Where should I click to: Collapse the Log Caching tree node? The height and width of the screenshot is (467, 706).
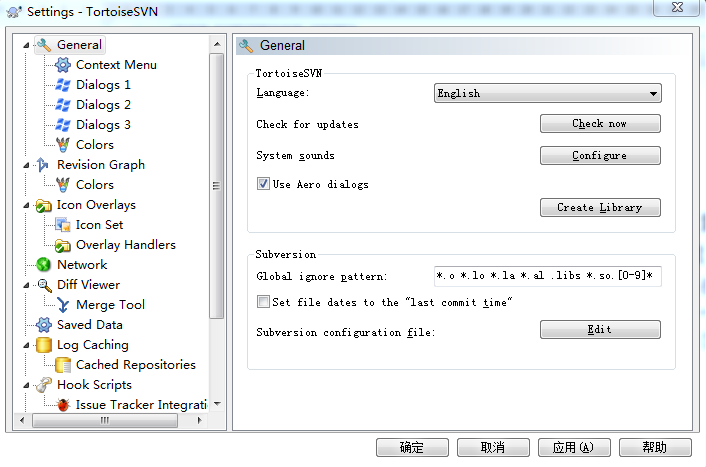[26, 345]
